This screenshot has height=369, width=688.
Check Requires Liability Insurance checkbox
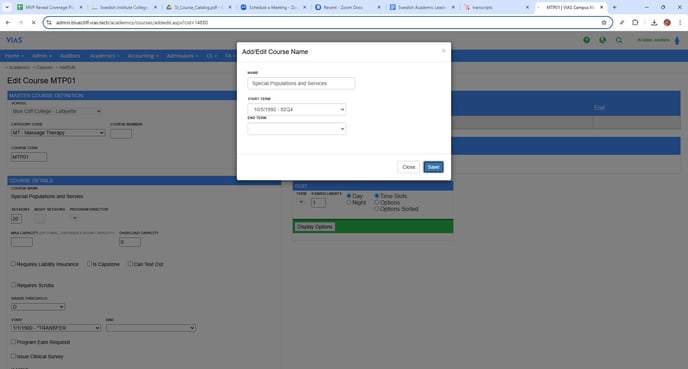[13, 264]
